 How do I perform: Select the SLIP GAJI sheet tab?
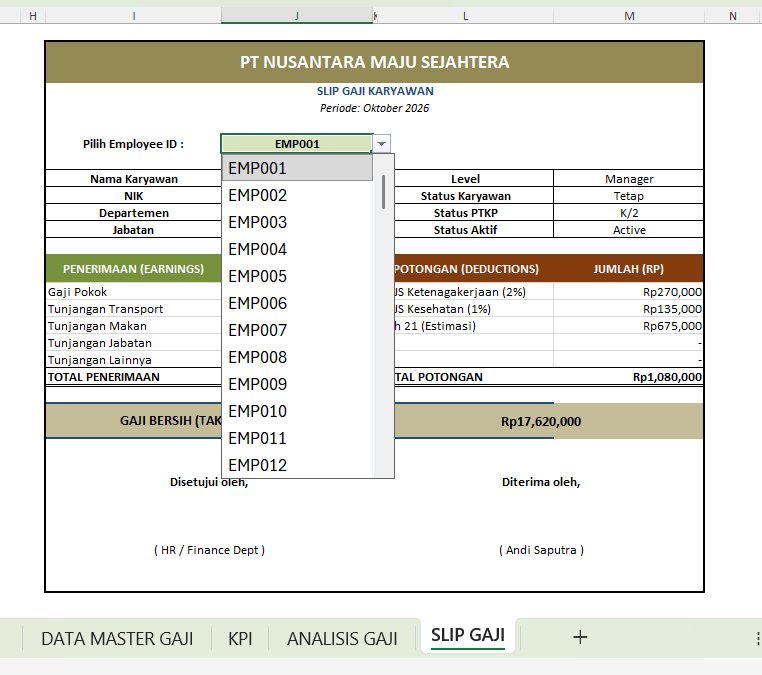[x=468, y=635]
